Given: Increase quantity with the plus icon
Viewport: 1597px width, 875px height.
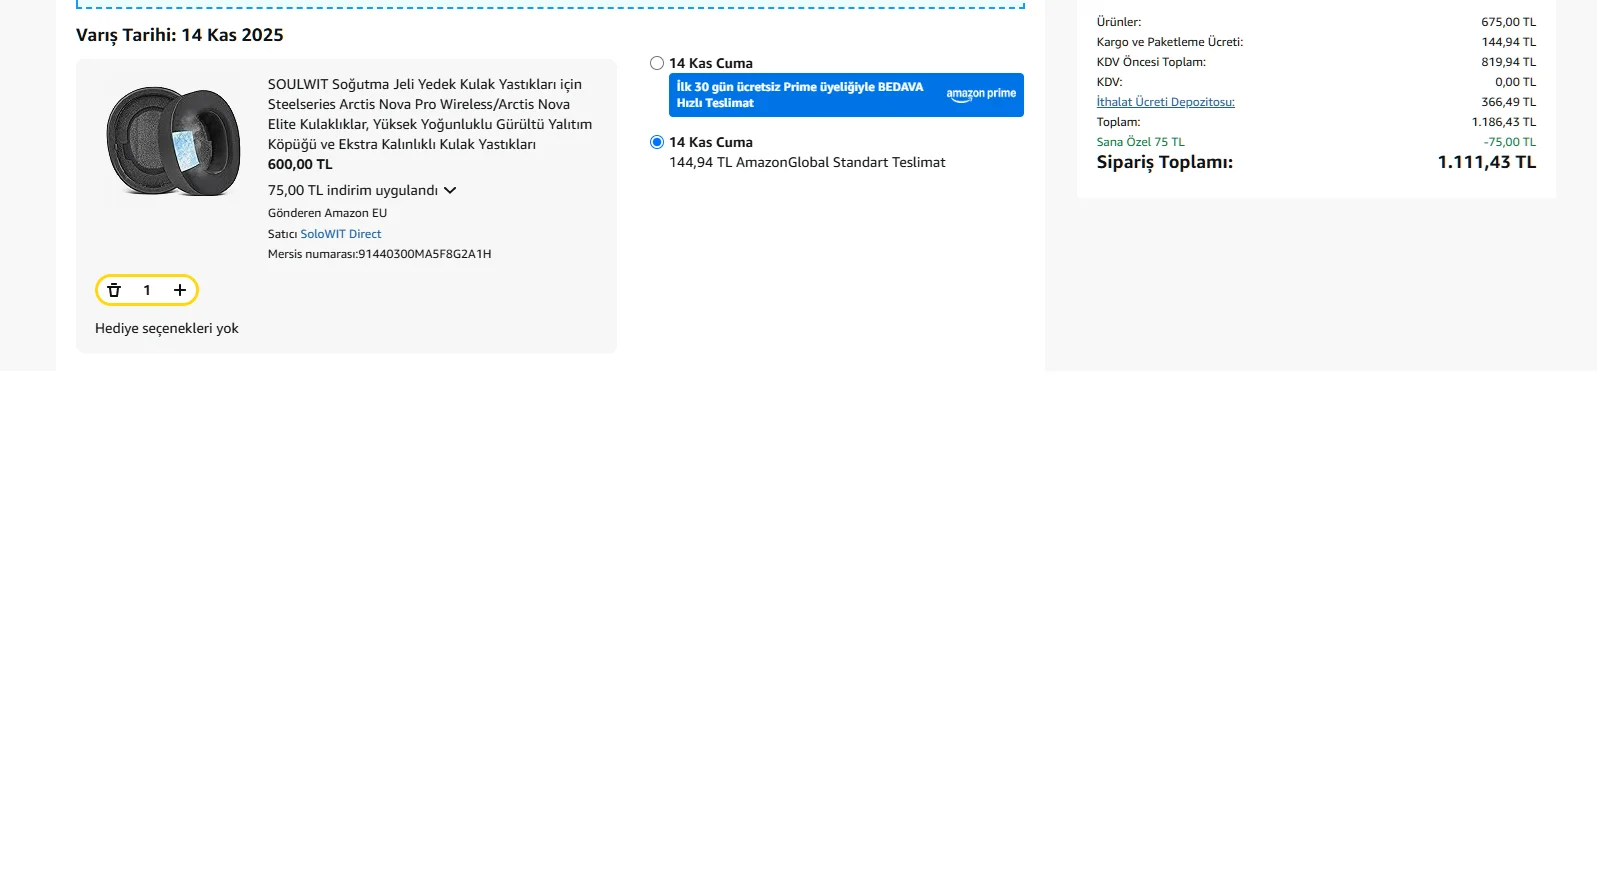Looking at the screenshot, I should click(x=180, y=290).
